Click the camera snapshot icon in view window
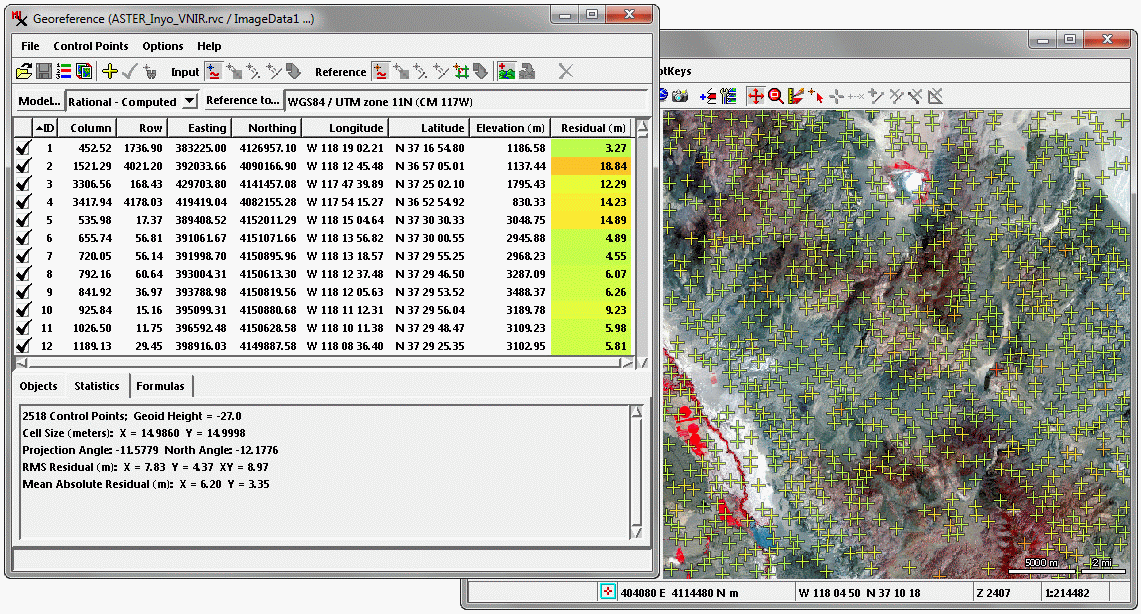1141x614 pixels. coord(680,95)
